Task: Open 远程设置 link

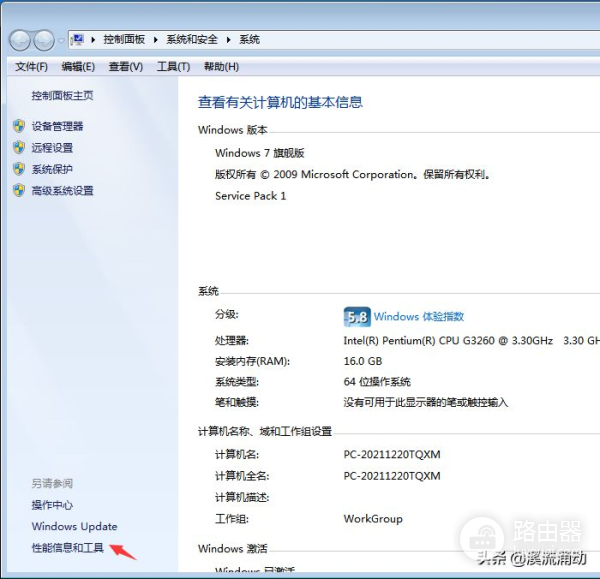Action: [x=52, y=148]
